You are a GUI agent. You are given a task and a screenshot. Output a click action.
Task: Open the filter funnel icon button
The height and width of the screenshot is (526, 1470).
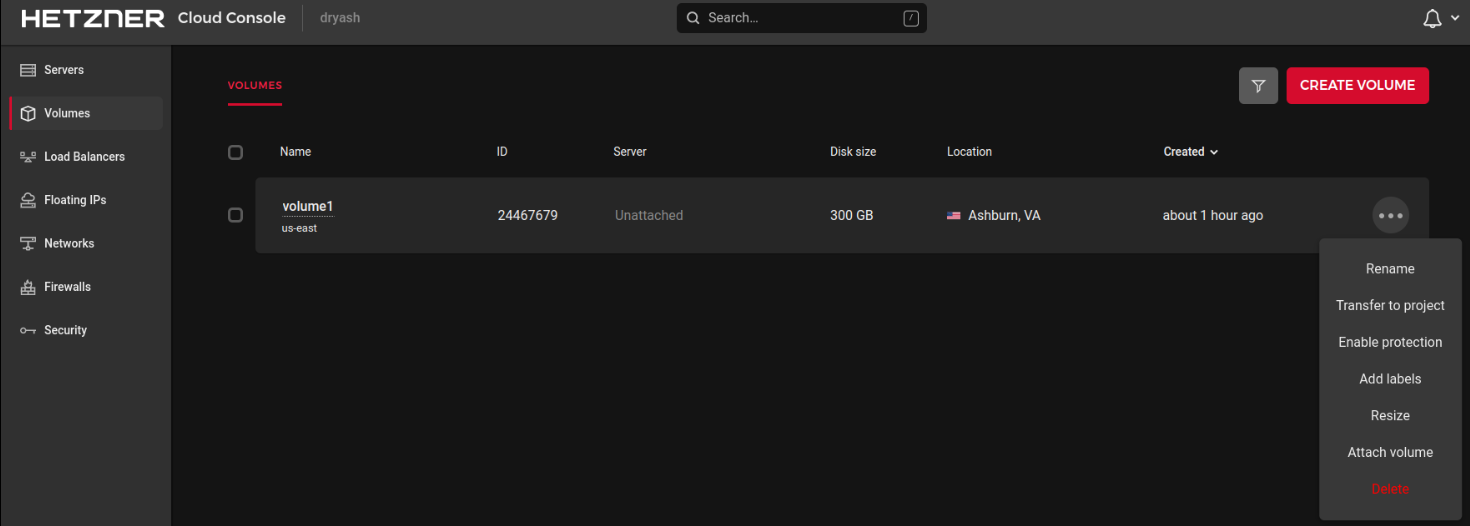(x=1258, y=86)
